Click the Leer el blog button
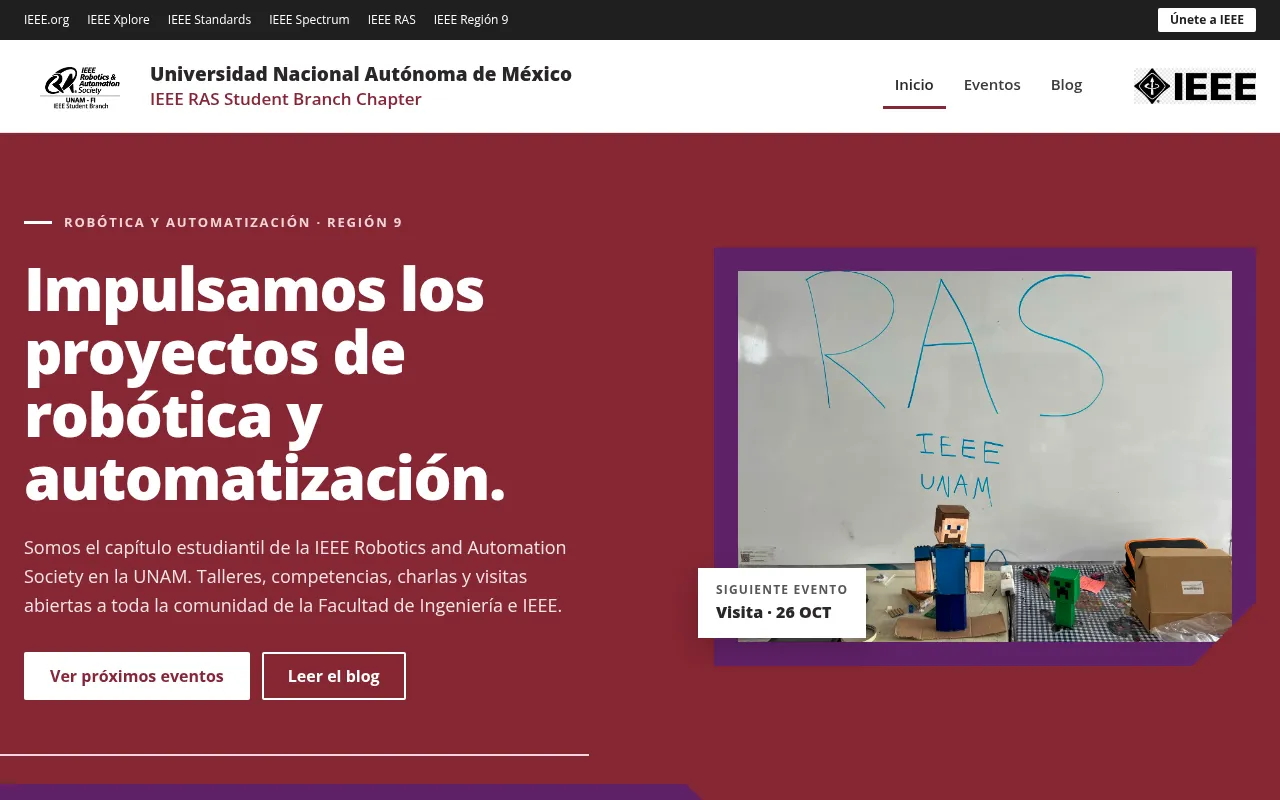This screenshot has height=800, width=1280. point(334,676)
